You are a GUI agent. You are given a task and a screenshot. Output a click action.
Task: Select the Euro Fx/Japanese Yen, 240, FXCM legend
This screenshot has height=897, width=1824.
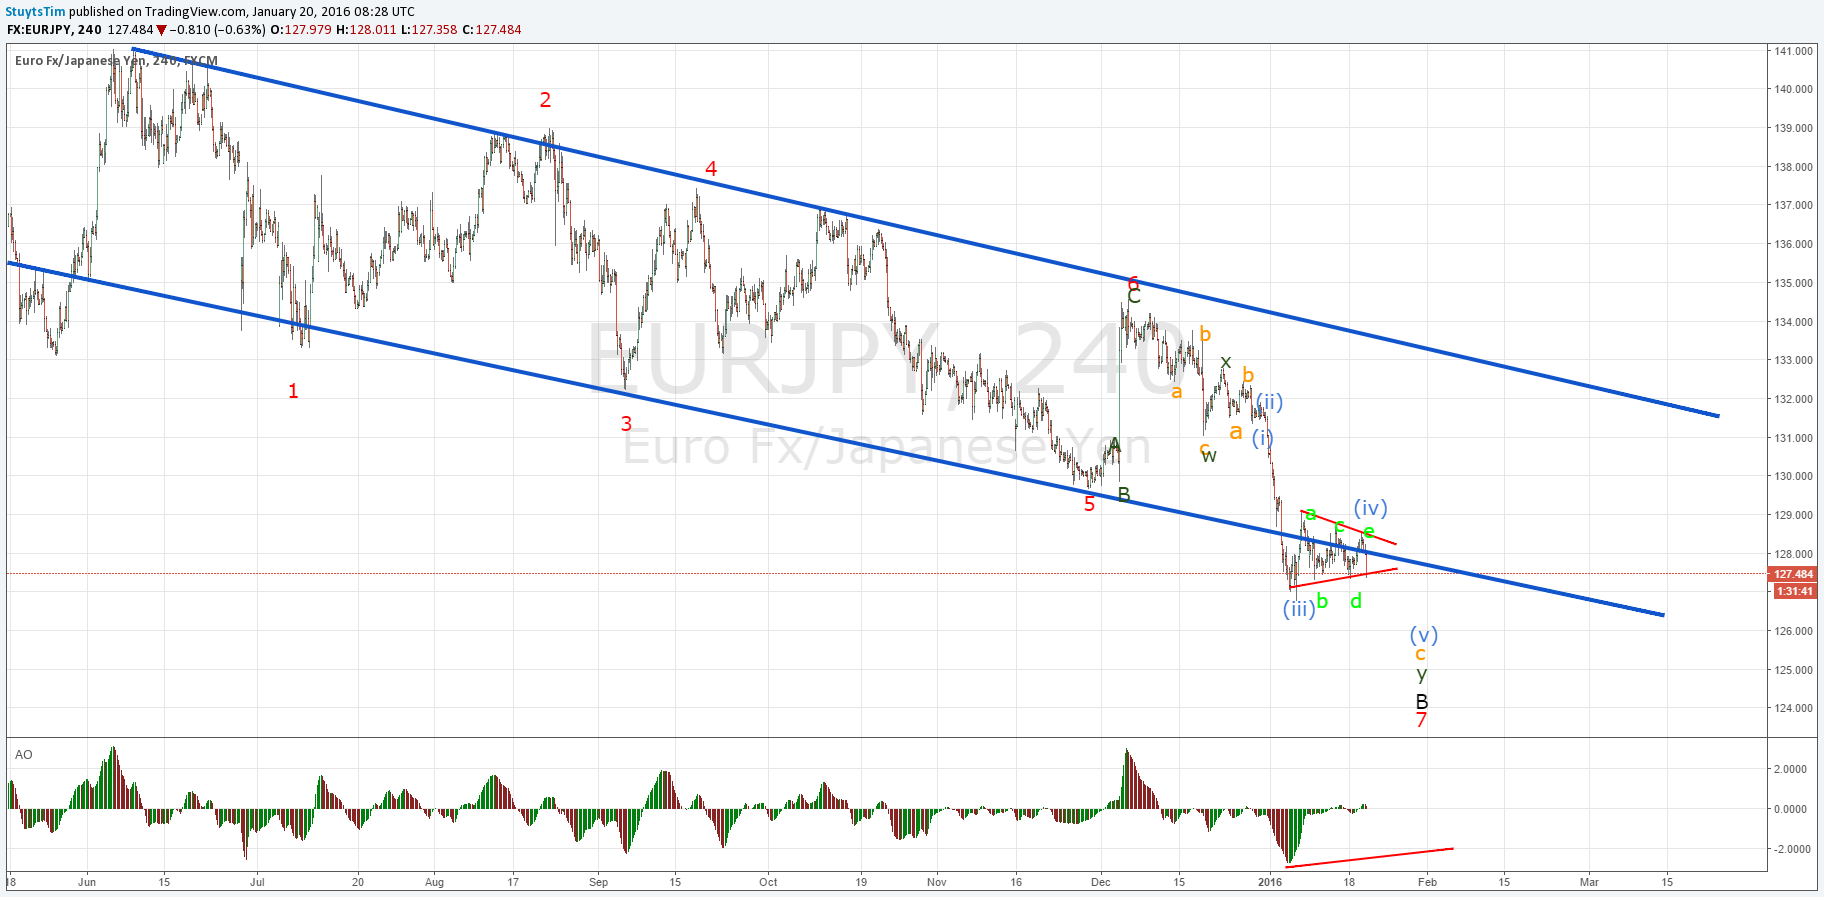tap(116, 61)
